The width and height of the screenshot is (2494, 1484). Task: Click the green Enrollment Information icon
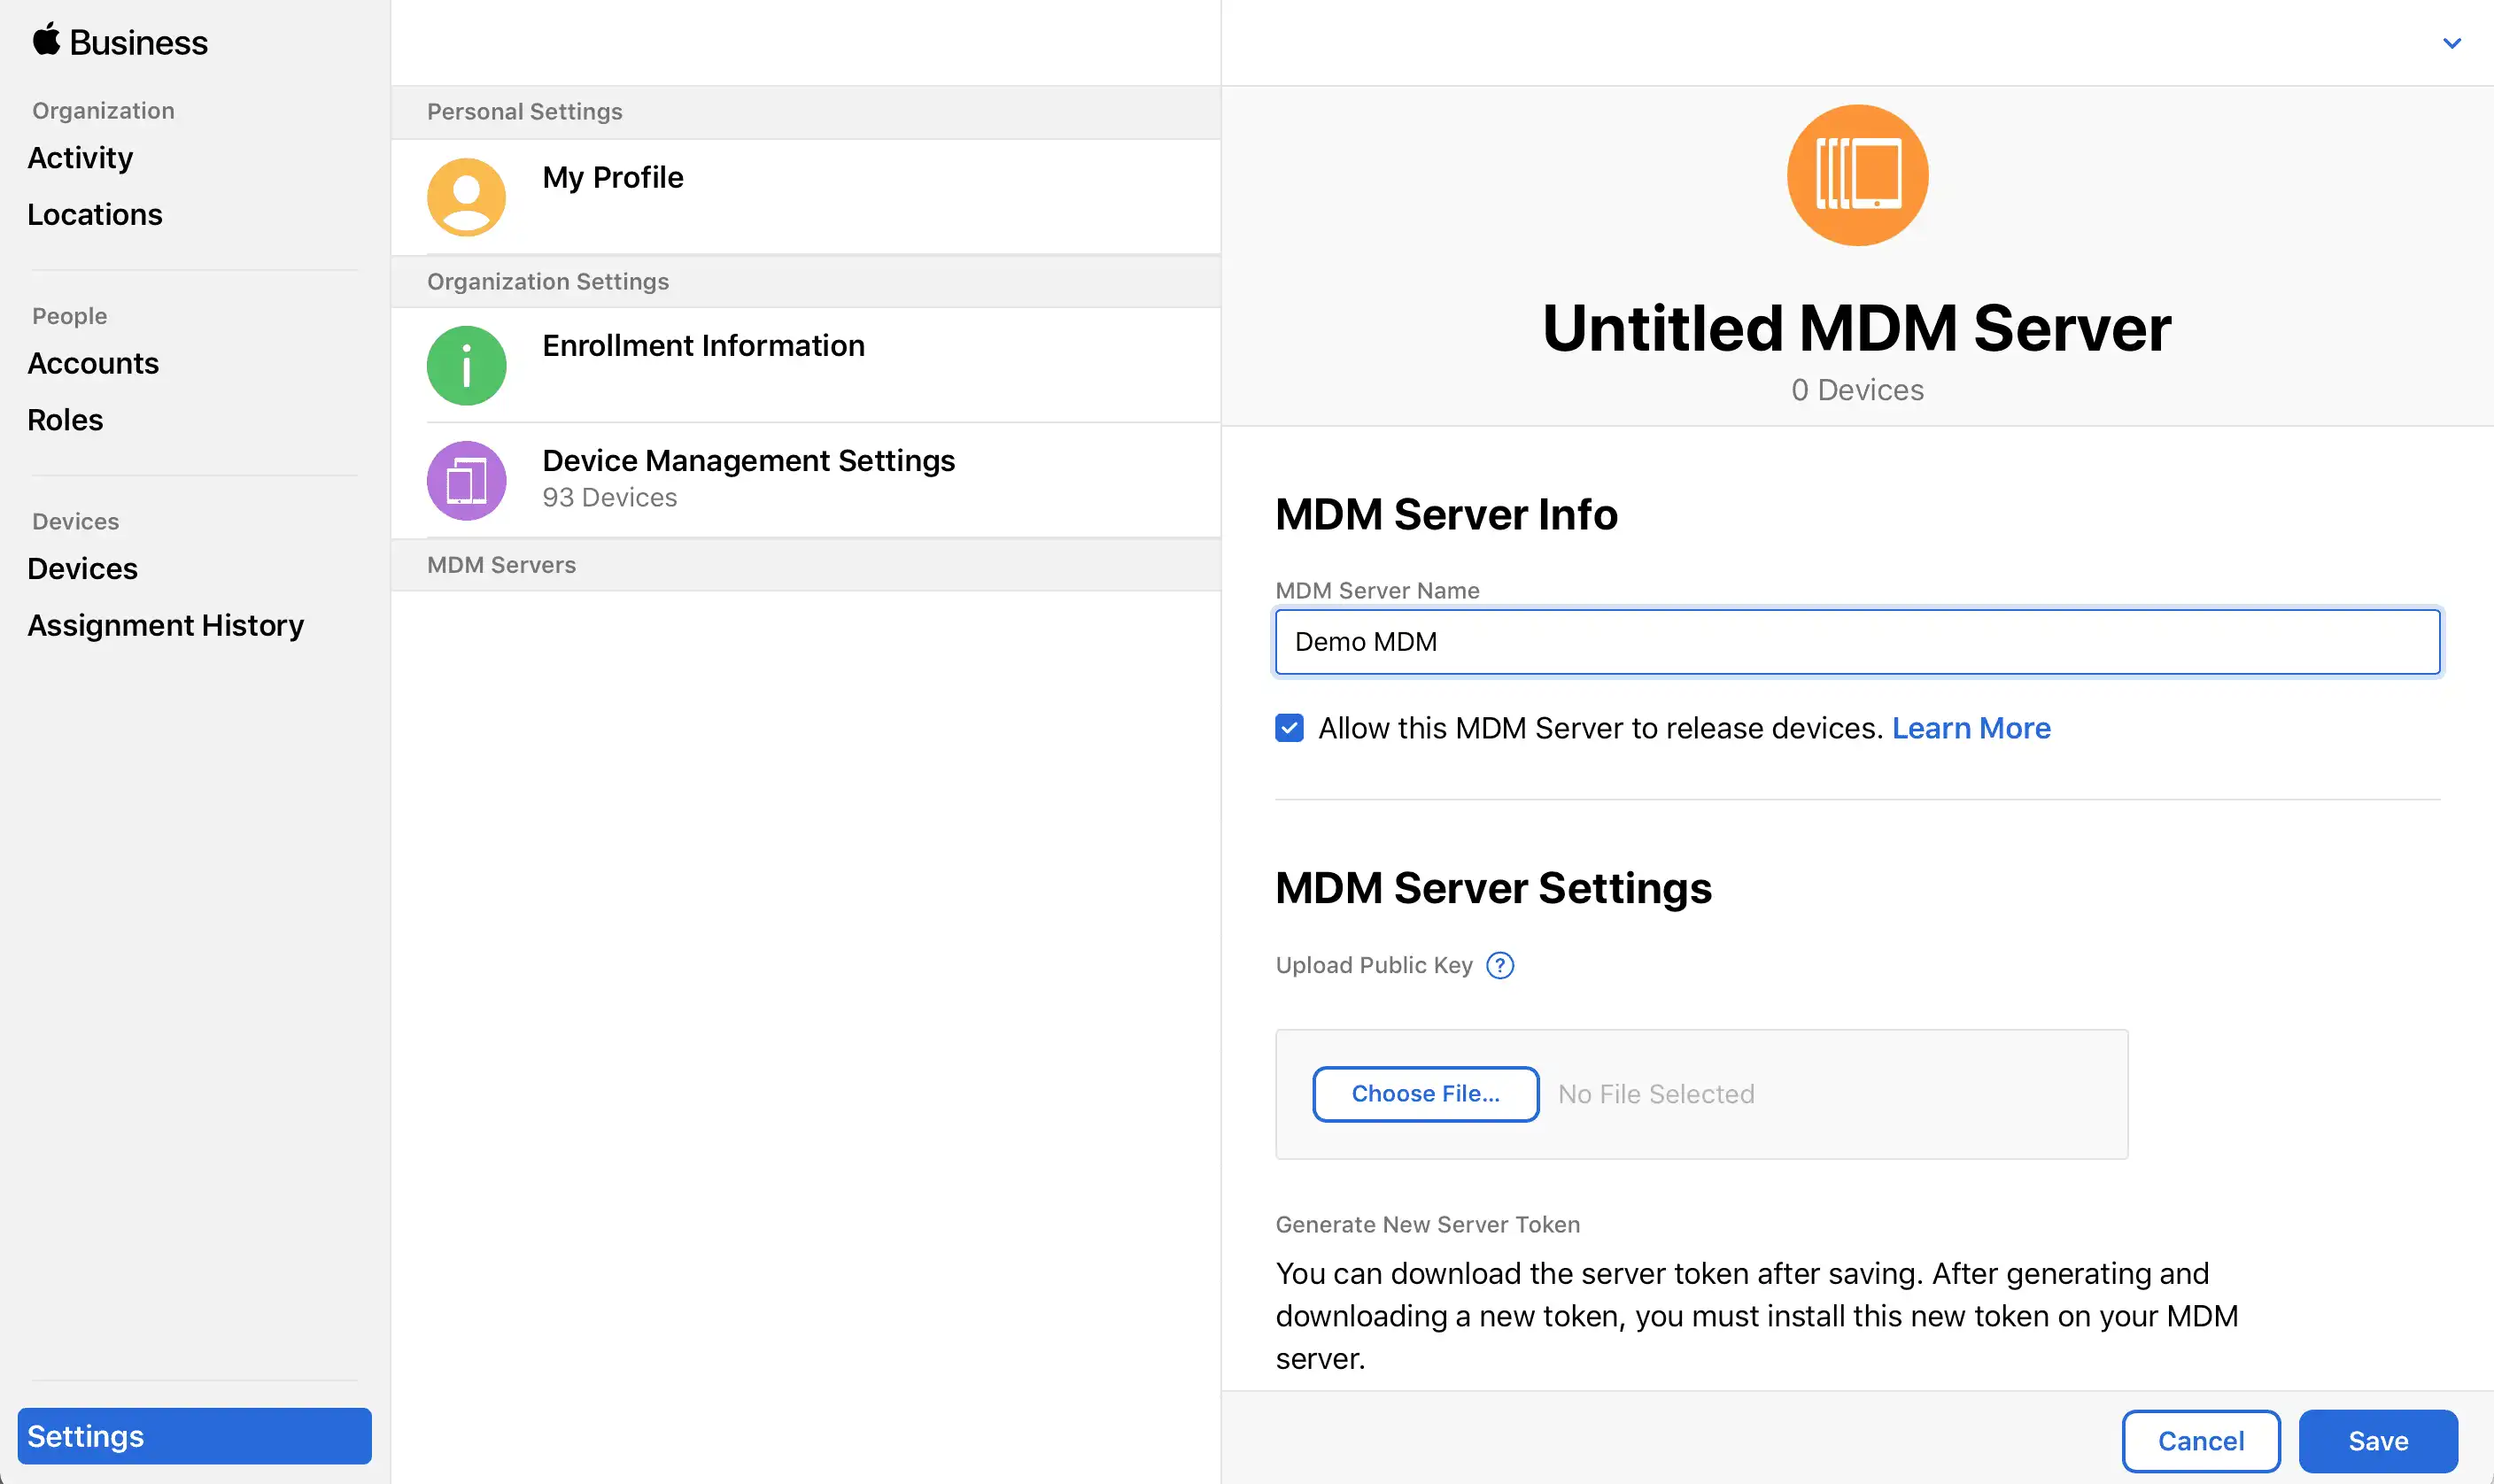point(466,366)
